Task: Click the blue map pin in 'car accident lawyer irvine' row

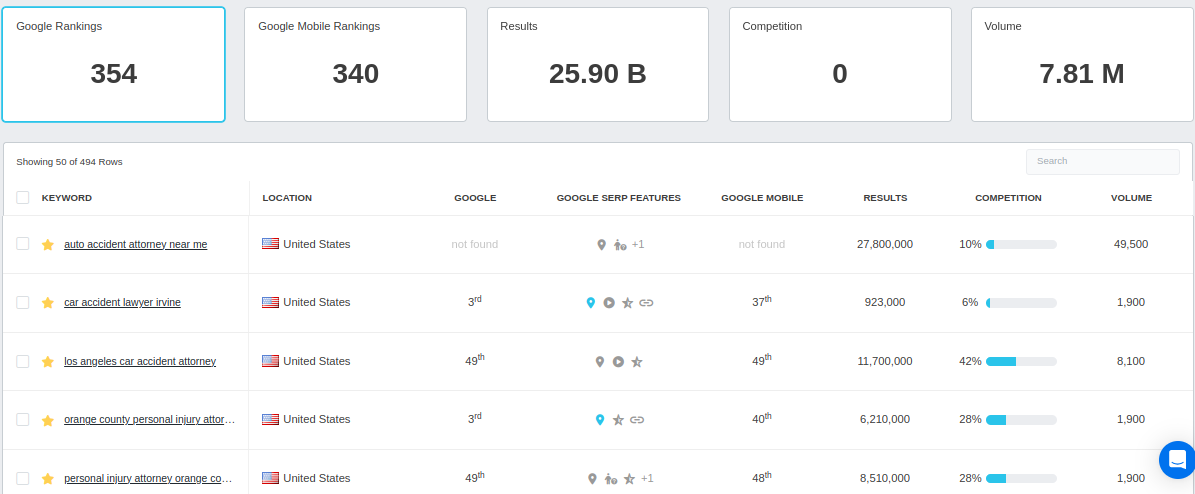Action: (x=591, y=302)
